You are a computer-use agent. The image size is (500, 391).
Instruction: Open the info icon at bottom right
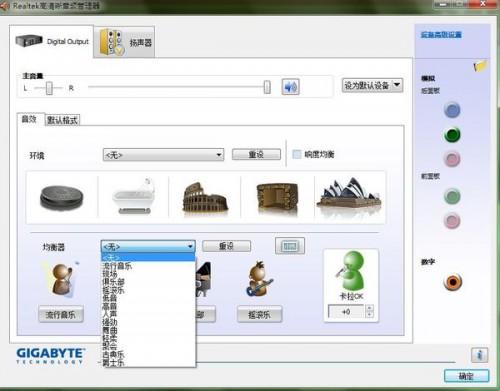[479, 355]
